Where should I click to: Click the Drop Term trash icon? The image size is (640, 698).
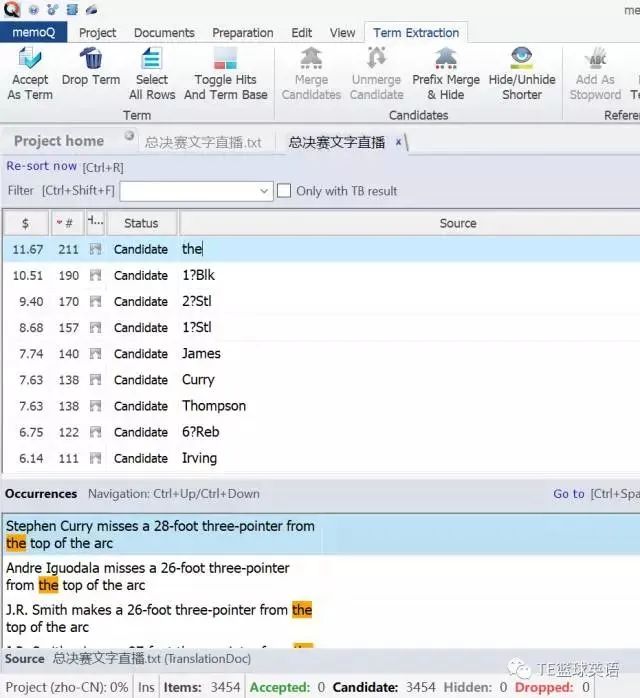[x=91, y=58]
